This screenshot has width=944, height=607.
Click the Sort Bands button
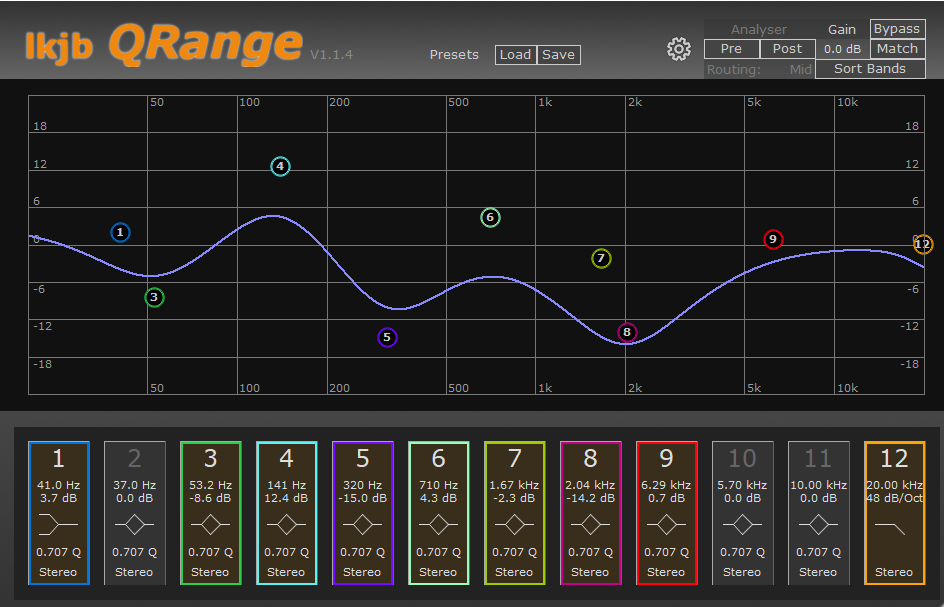(x=870, y=69)
